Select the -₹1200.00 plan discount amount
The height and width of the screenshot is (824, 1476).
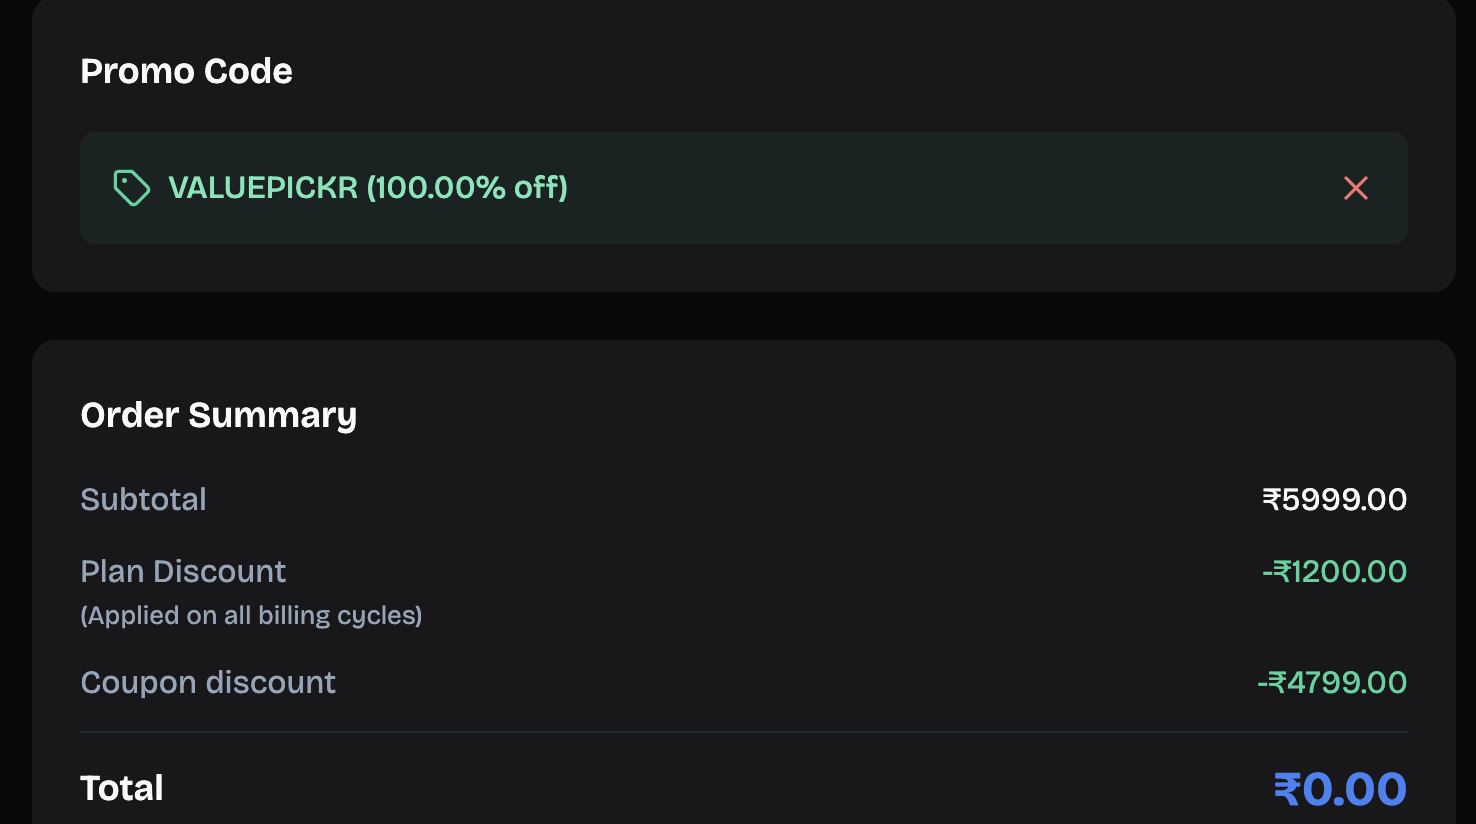coord(1334,571)
